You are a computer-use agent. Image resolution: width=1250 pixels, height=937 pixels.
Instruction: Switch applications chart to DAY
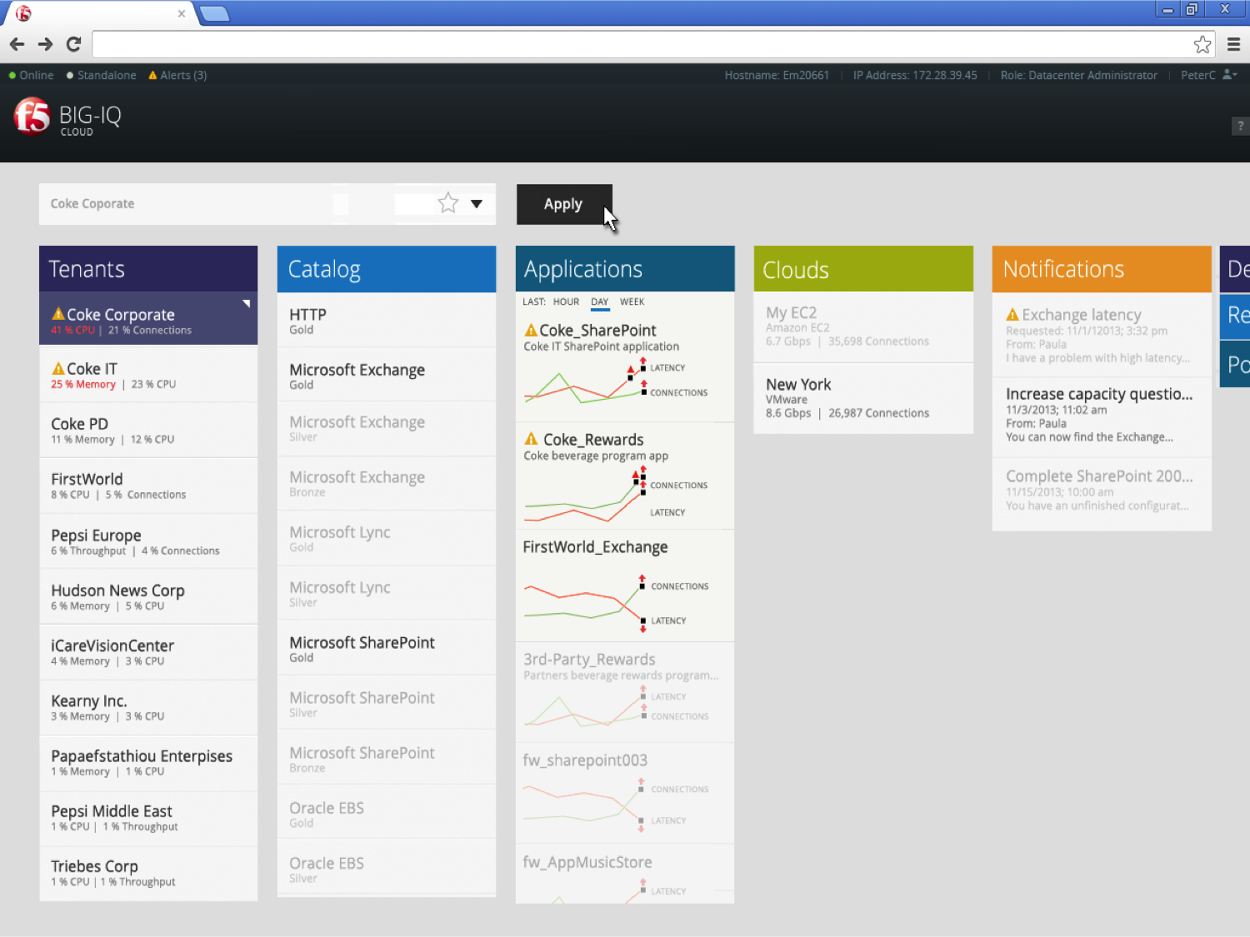pyautogui.click(x=600, y=302)
